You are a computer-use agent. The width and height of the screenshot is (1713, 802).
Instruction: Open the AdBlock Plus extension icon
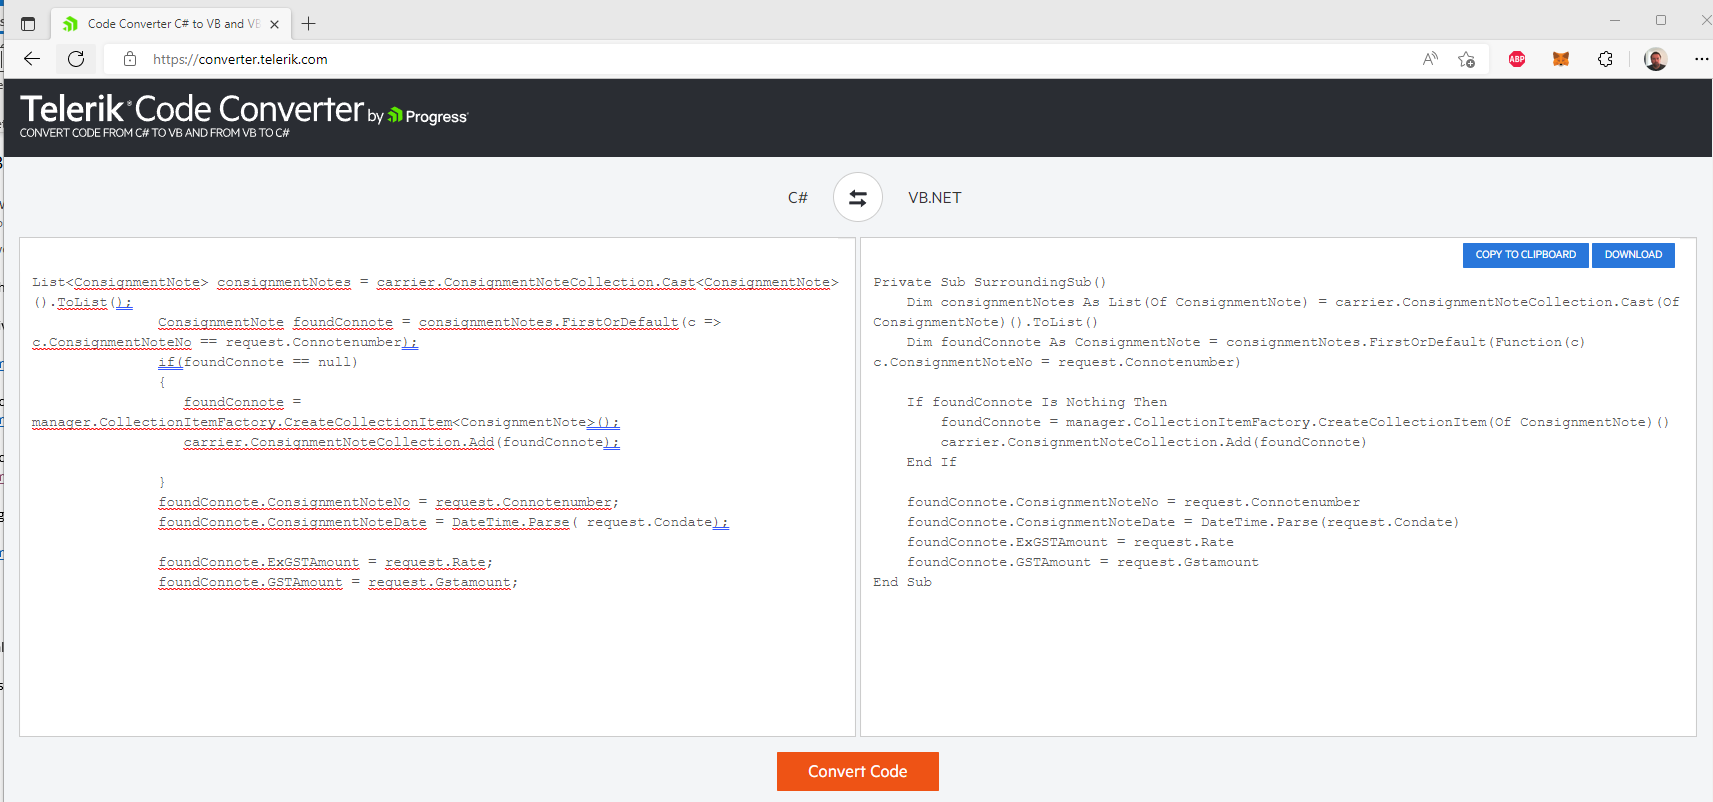[x=1516, y=59]
